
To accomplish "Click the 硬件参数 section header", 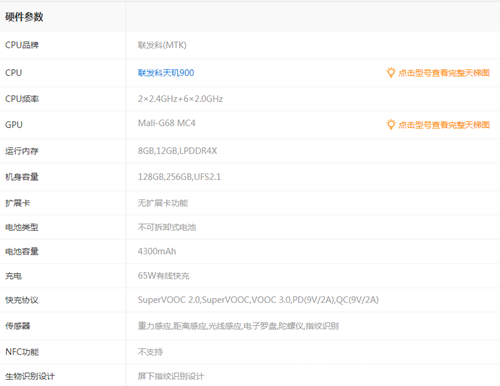I will [24, 17].
